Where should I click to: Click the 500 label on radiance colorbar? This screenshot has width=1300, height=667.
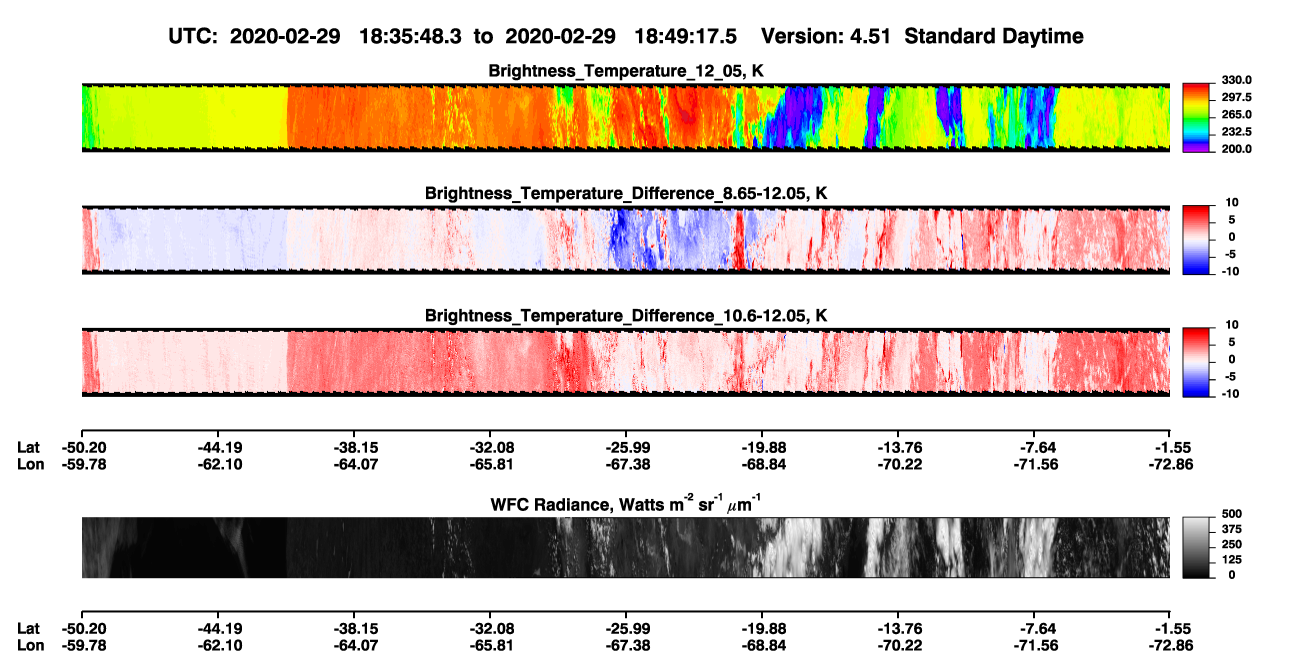click(1230, 515)
